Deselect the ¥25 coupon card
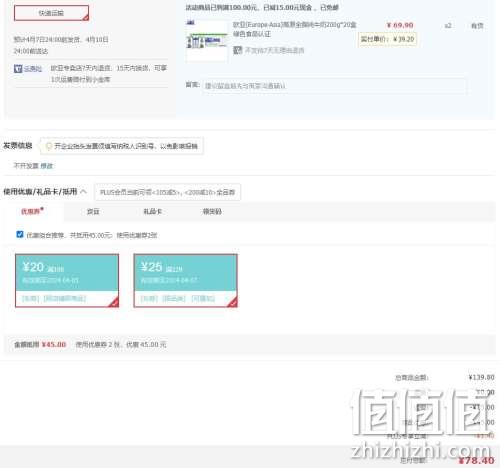 coord(186,280)
